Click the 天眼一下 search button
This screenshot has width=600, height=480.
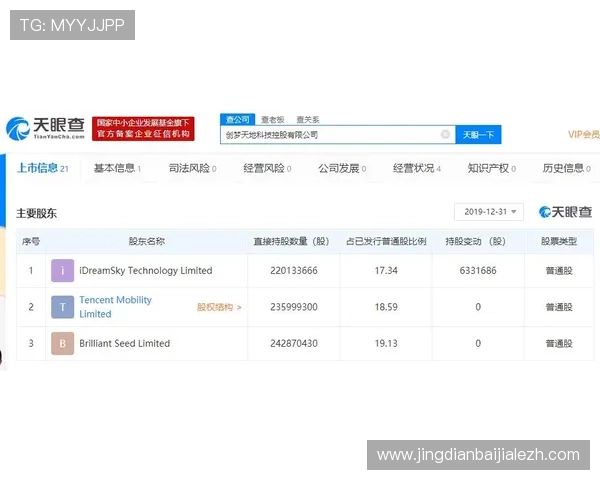coord(478,135)
